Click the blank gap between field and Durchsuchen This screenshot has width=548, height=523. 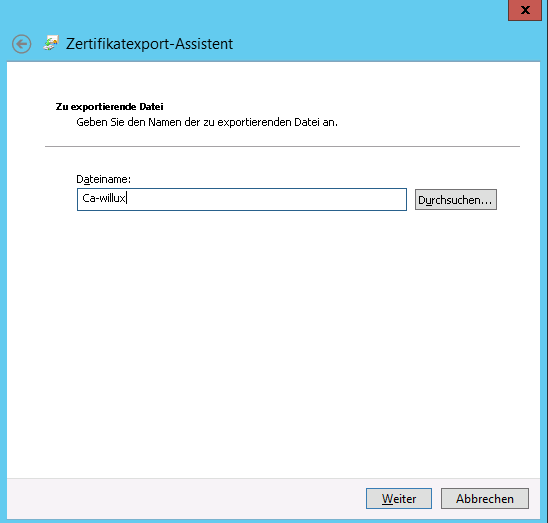click(x=411, y=200)
